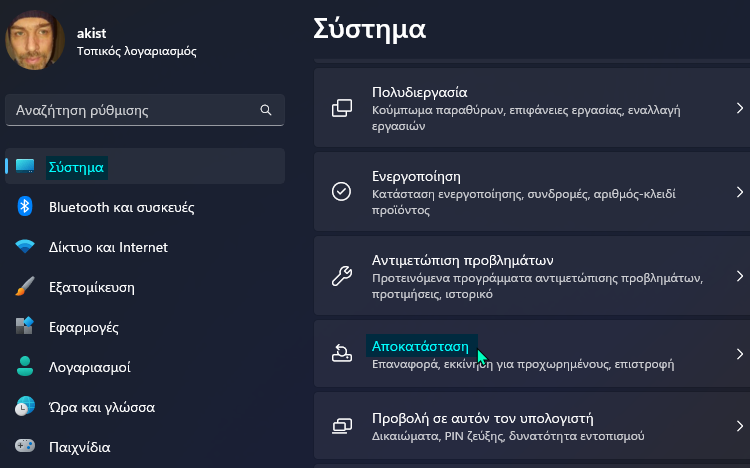Expand Αποκατάσταση via the right chevron
This screenshot has width=750, height=468.
(x=739, y=354)
